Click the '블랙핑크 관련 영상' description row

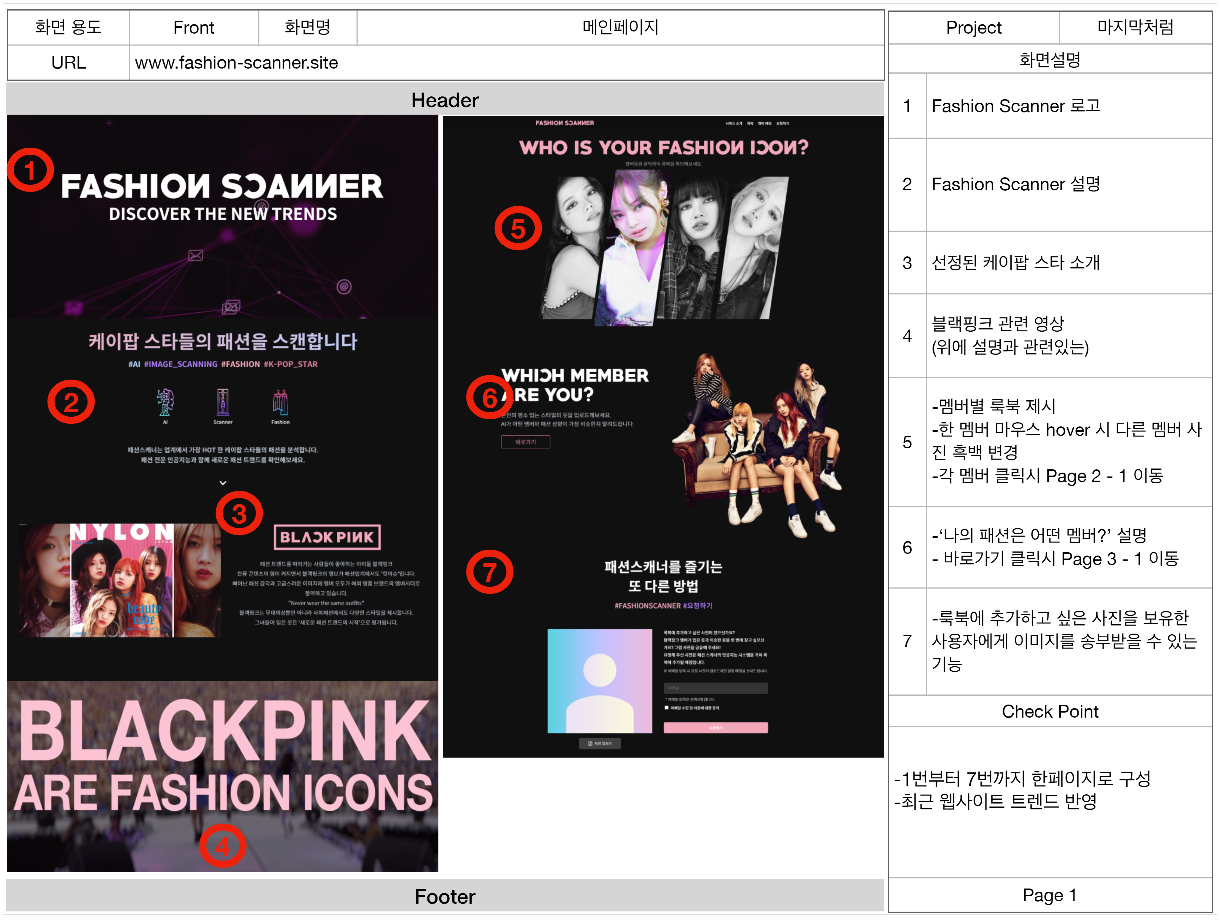(x=1069, y=336)
